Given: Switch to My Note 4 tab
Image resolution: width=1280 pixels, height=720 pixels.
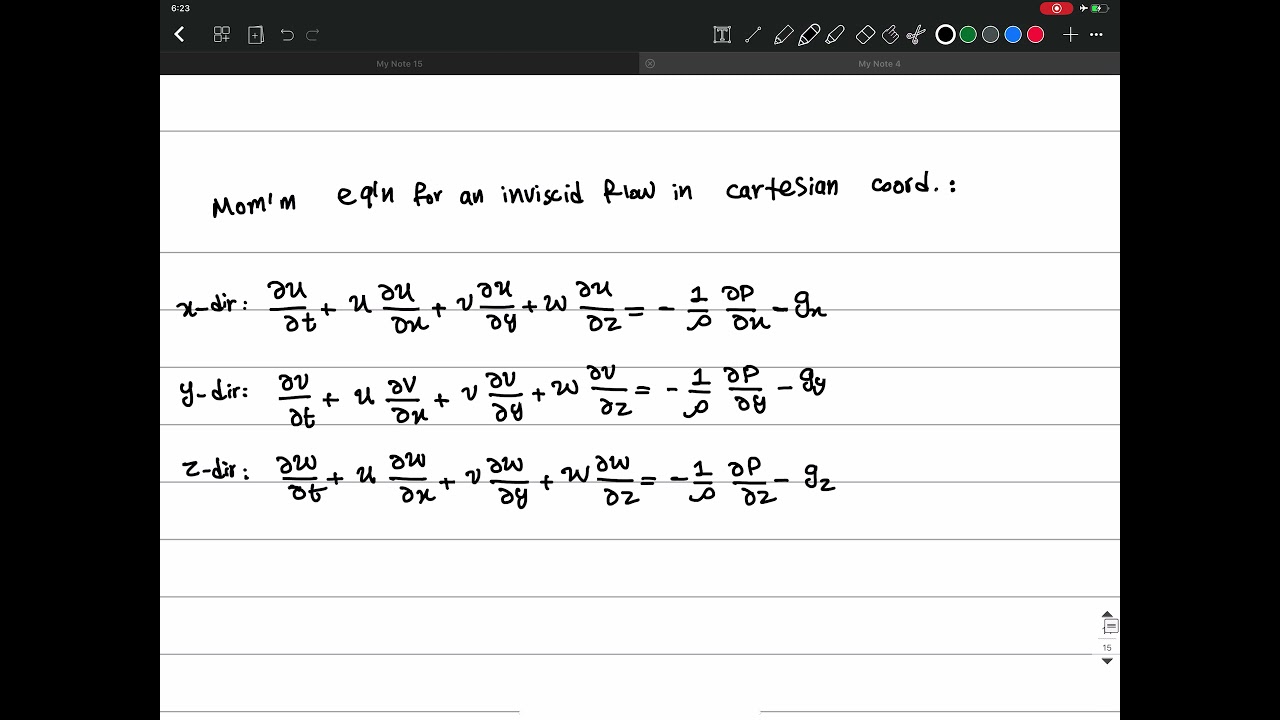Looking at the screenshot, I should pos(879,64).
